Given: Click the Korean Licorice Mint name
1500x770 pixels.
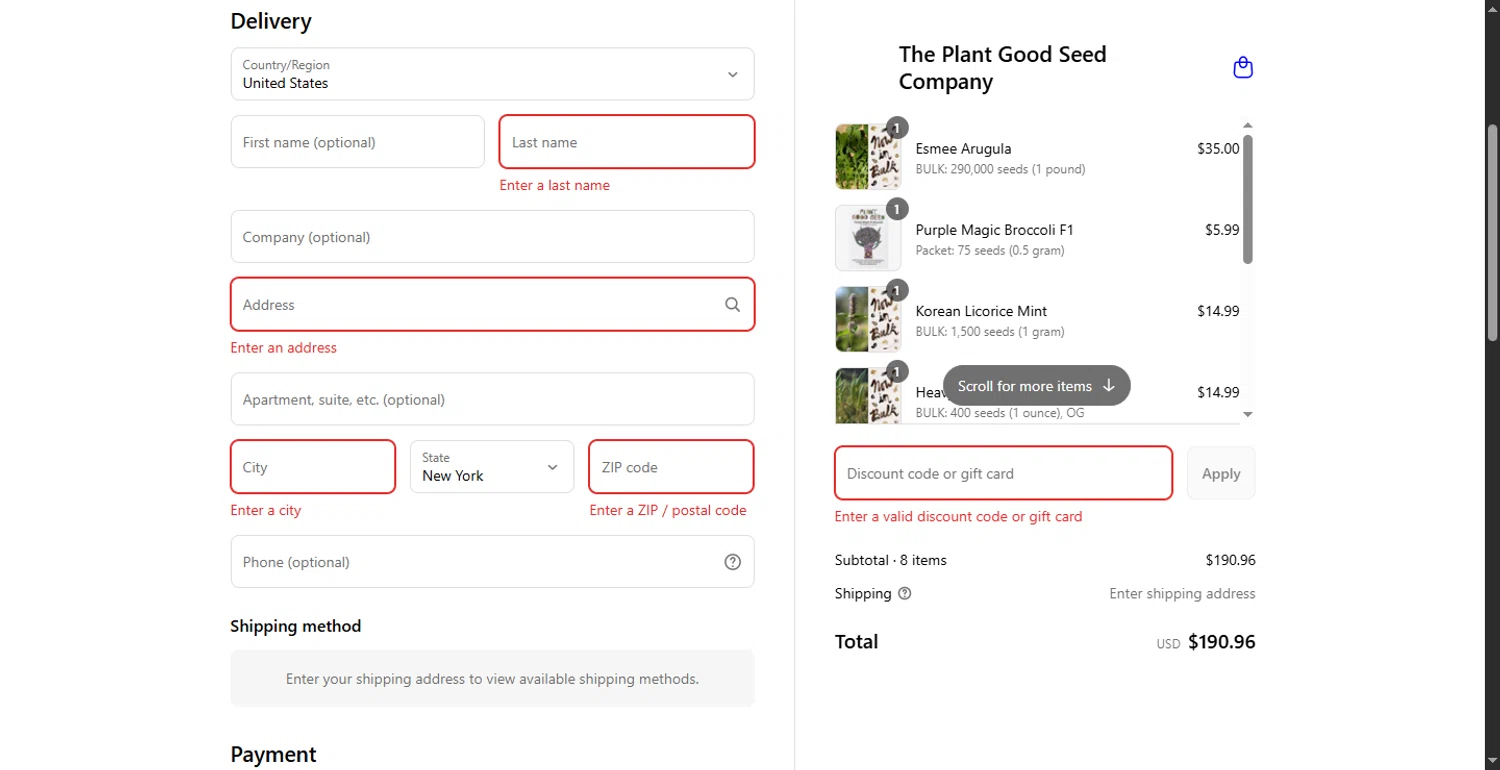Looking at the screenshot, I should click(981, 311).
